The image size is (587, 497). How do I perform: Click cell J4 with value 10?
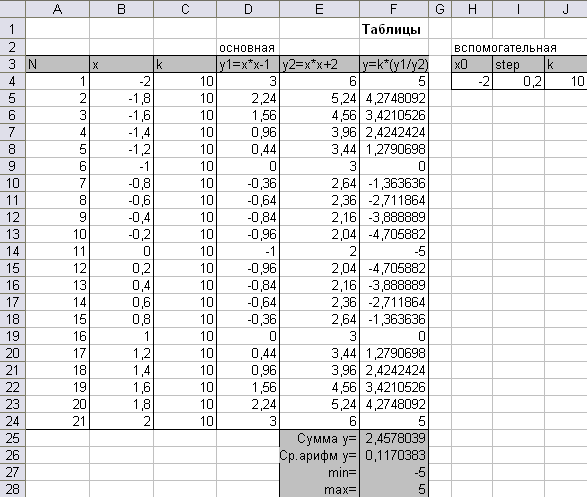coord(566,81)
